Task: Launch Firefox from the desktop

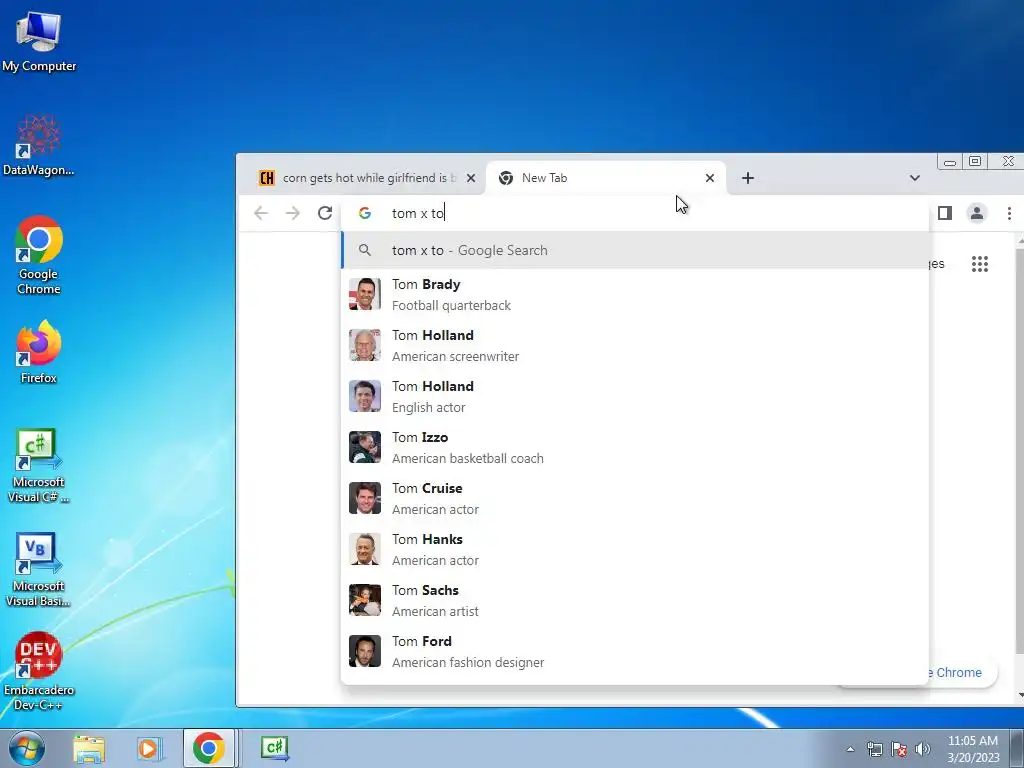Action: point(39,351)
